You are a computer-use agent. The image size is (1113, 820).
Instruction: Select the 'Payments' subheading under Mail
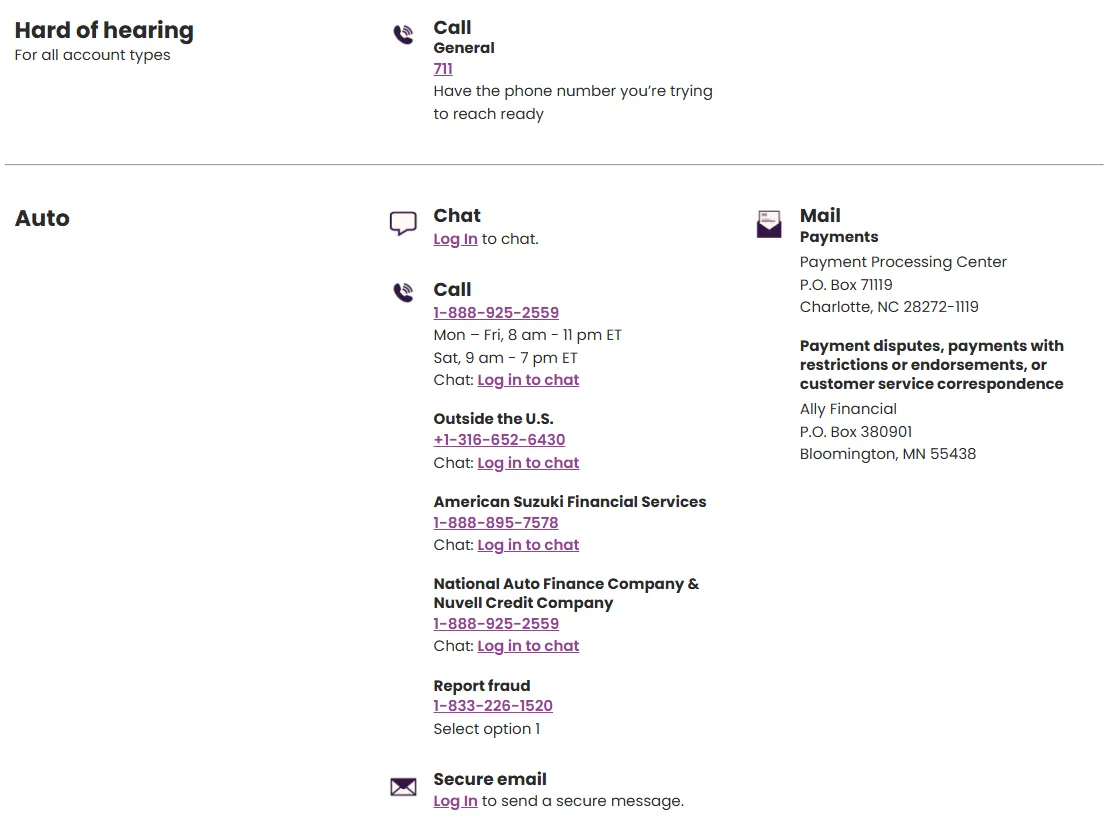pyautogui.click(x=839, y=237)
